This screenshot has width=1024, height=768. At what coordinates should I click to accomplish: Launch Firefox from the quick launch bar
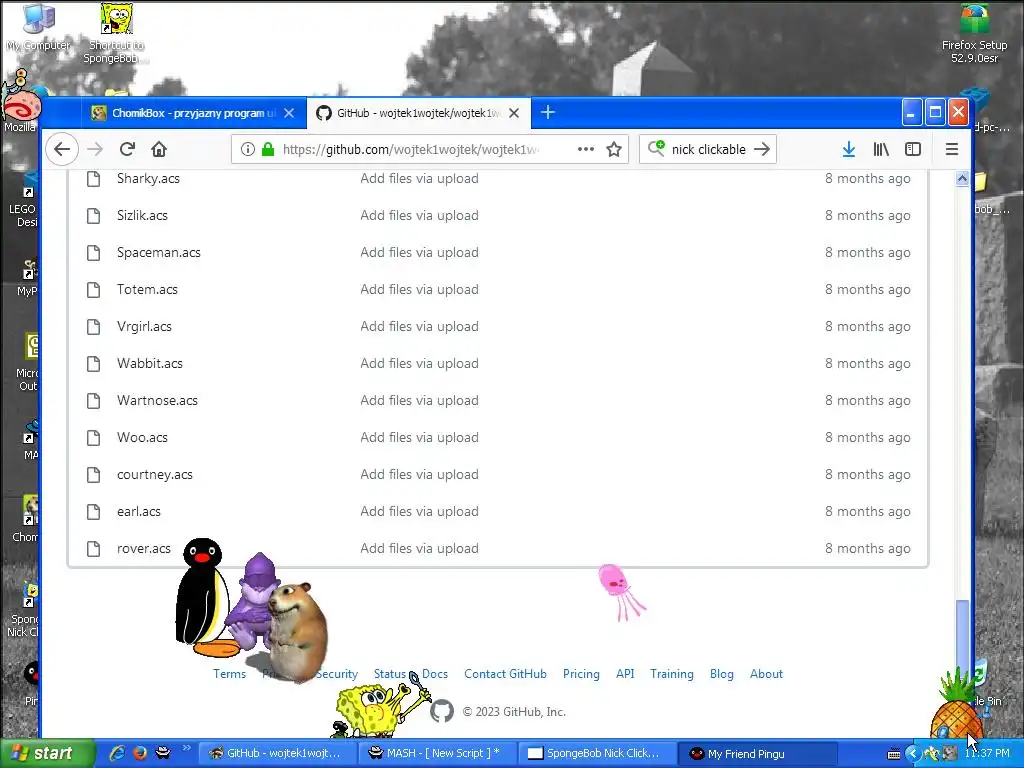[140, 753]
